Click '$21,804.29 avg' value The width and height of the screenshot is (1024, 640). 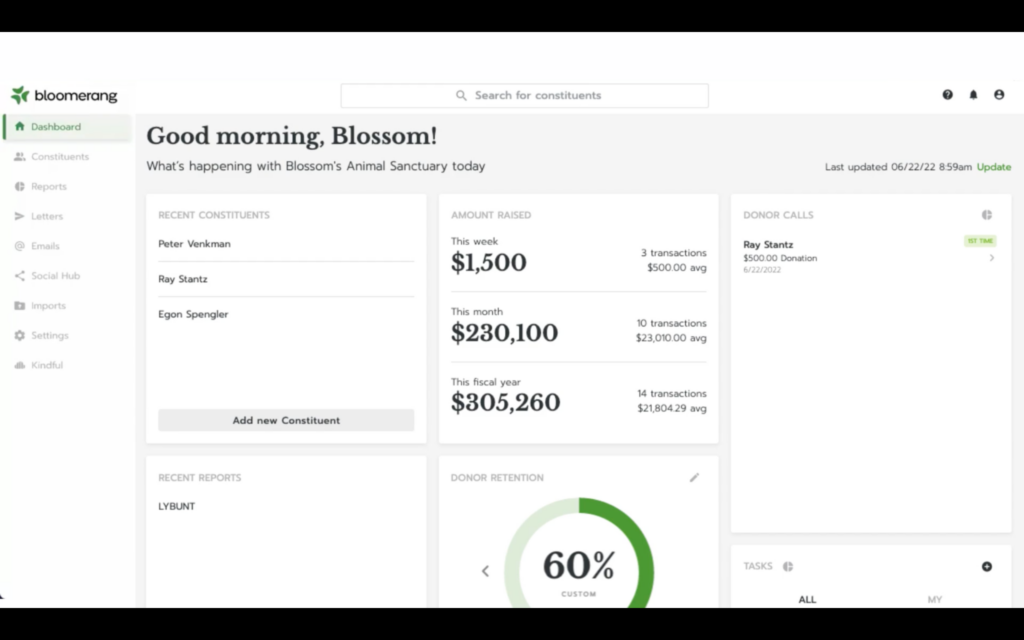tap(672, 408)
